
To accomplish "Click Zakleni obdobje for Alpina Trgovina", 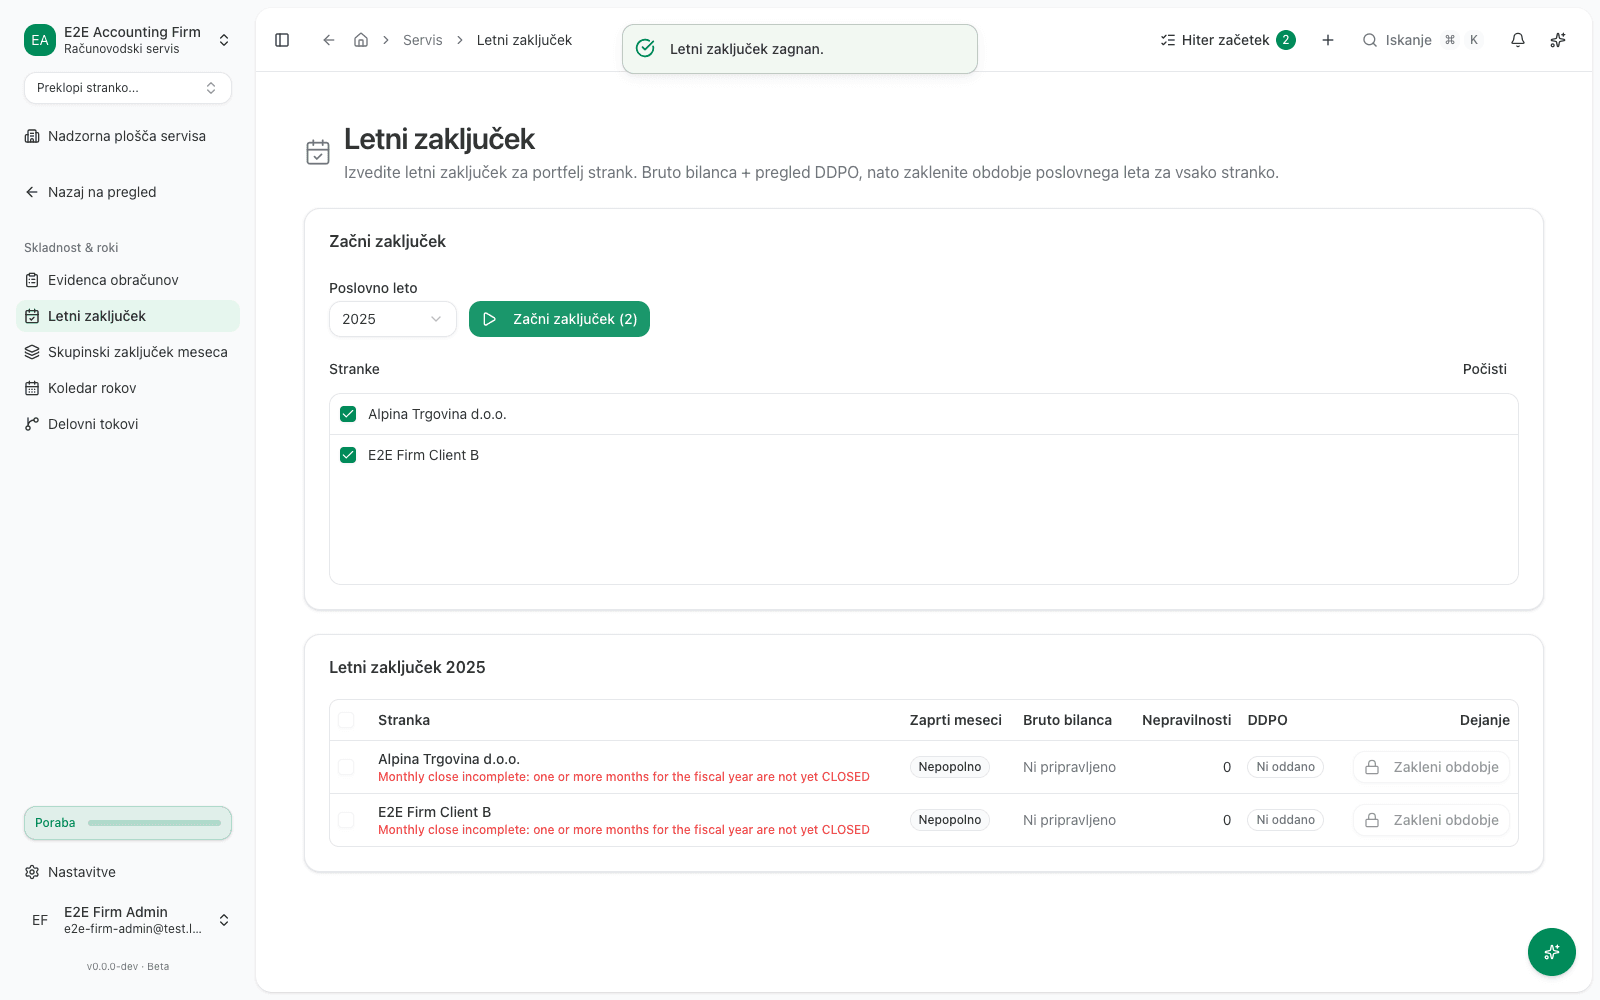I will 1431,767.
